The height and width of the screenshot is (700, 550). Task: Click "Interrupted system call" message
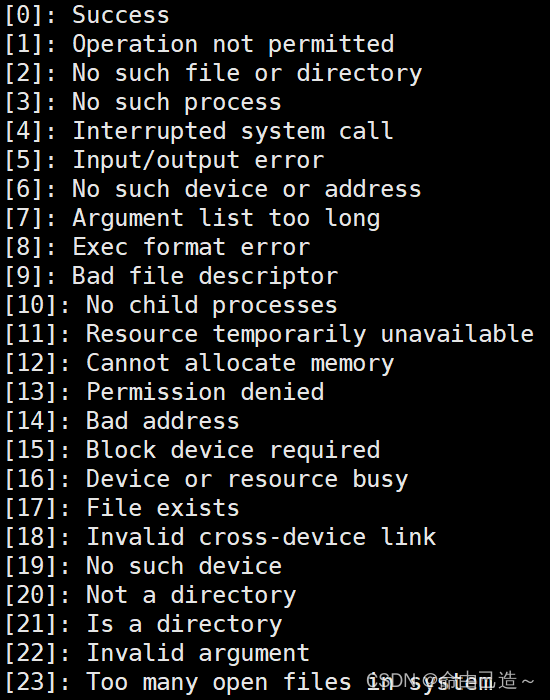click(x=233, y=131)
